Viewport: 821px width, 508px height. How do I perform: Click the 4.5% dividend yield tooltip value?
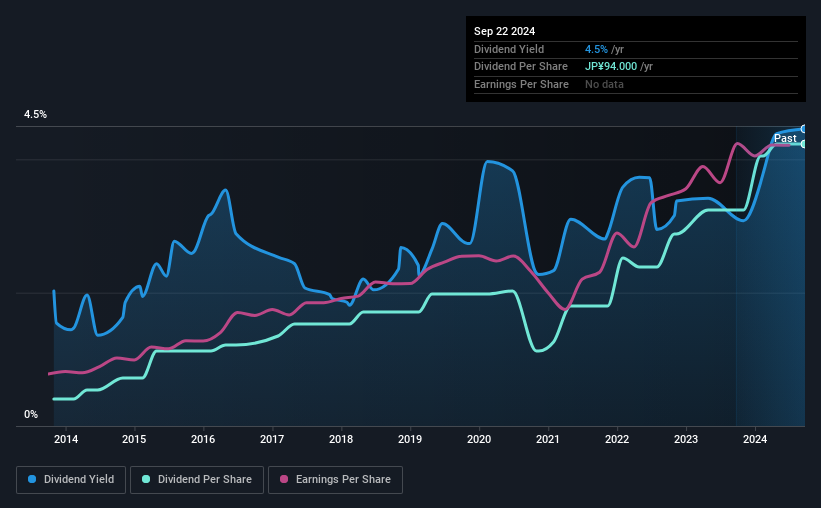[x=596, y=49]
